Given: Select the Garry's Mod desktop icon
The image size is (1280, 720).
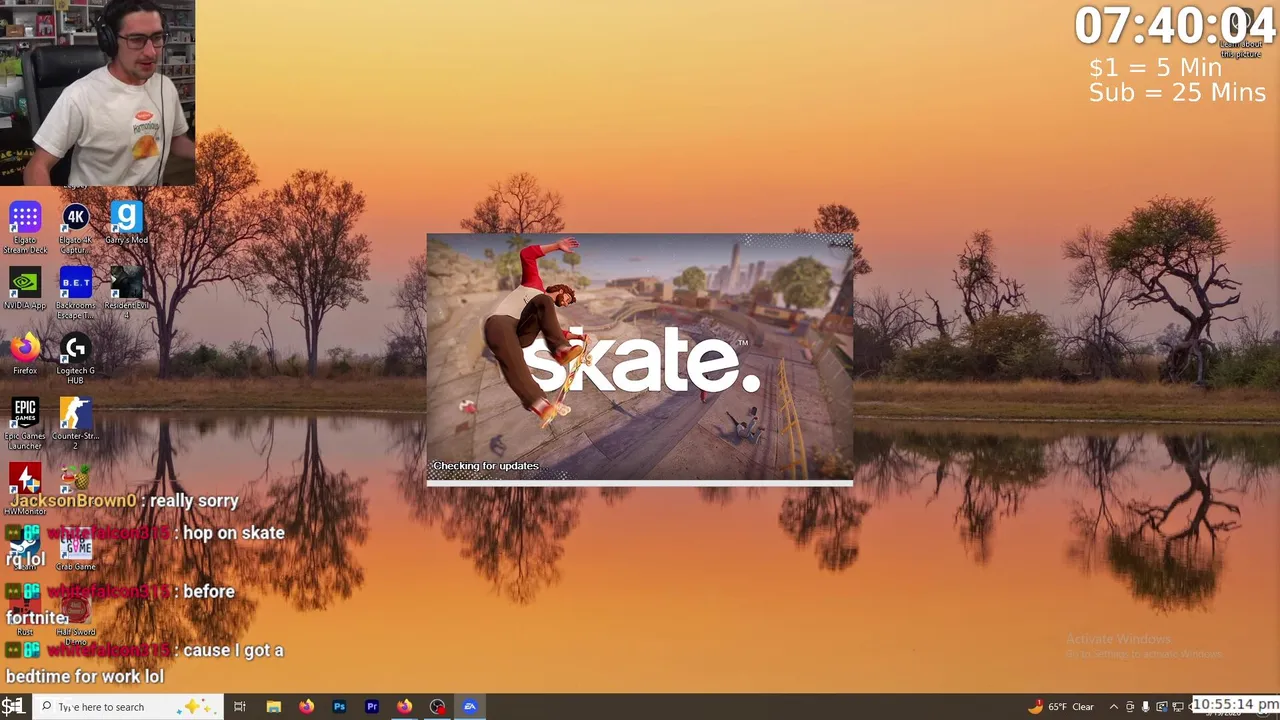Looking at the screenshot, I should [126, 224].
